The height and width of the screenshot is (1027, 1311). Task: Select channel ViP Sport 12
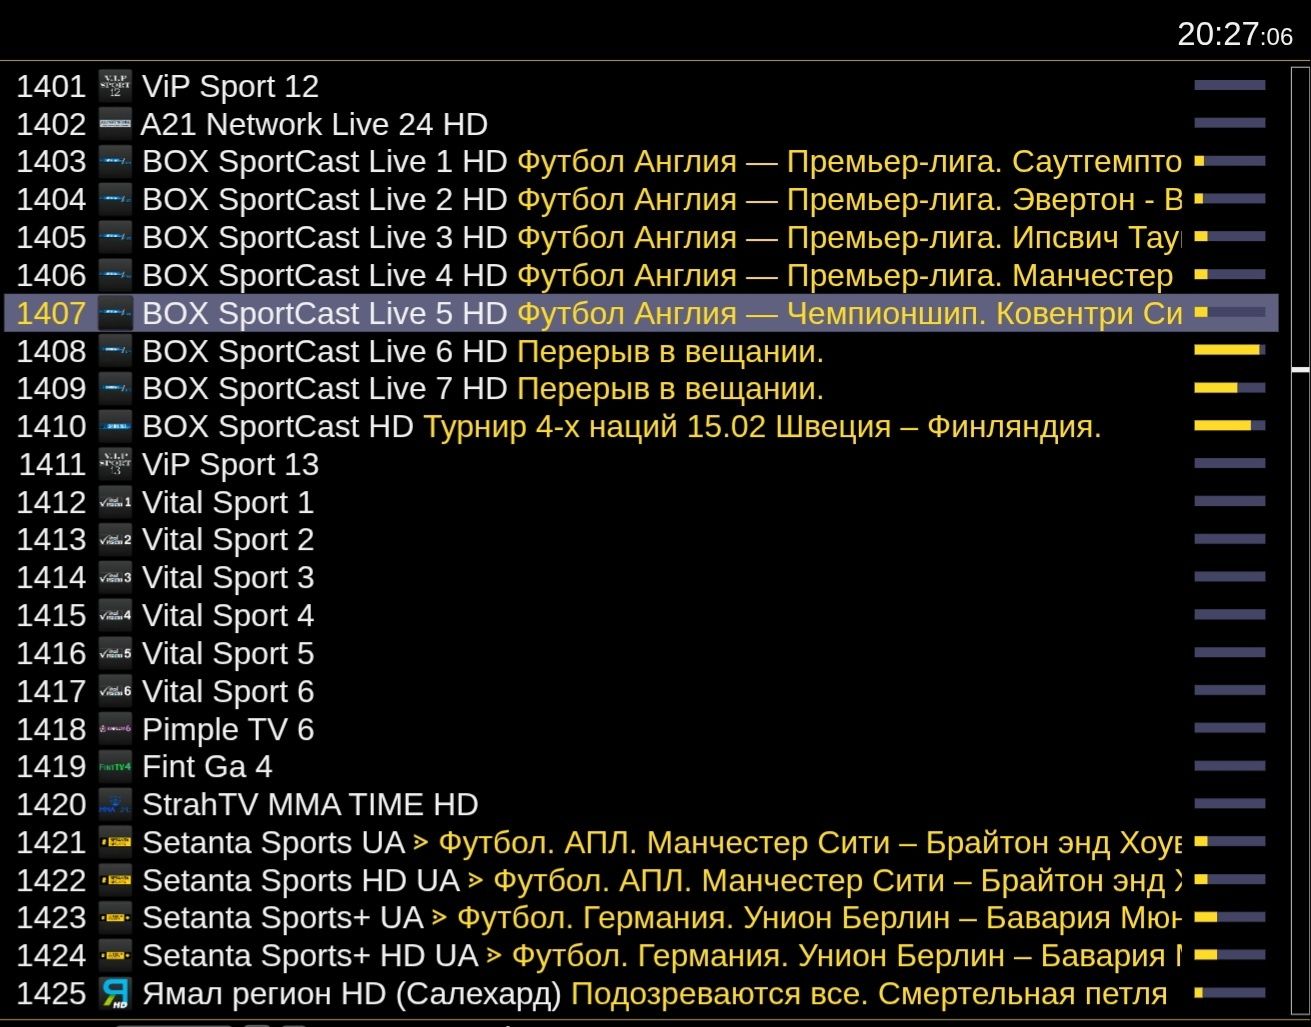641,86
